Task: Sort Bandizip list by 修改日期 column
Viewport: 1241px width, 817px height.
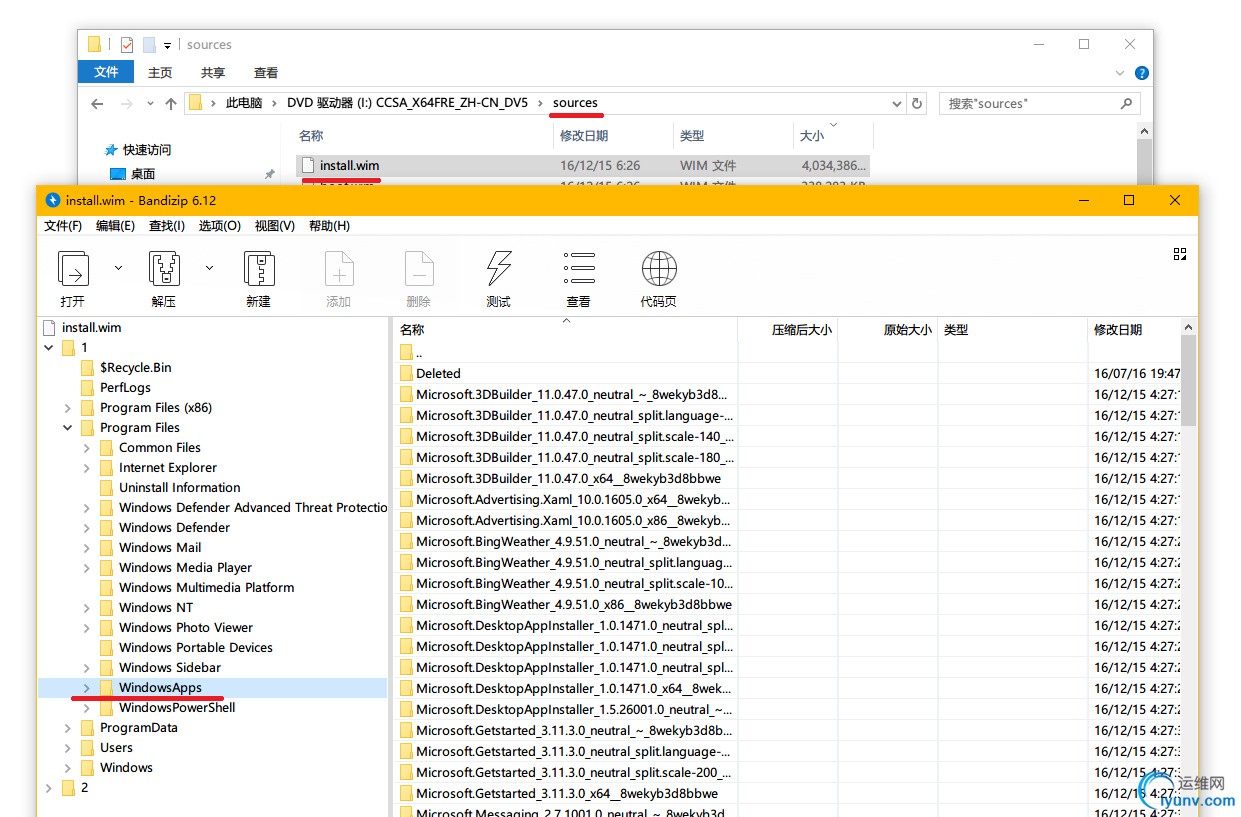Action: coord(1133,329)
